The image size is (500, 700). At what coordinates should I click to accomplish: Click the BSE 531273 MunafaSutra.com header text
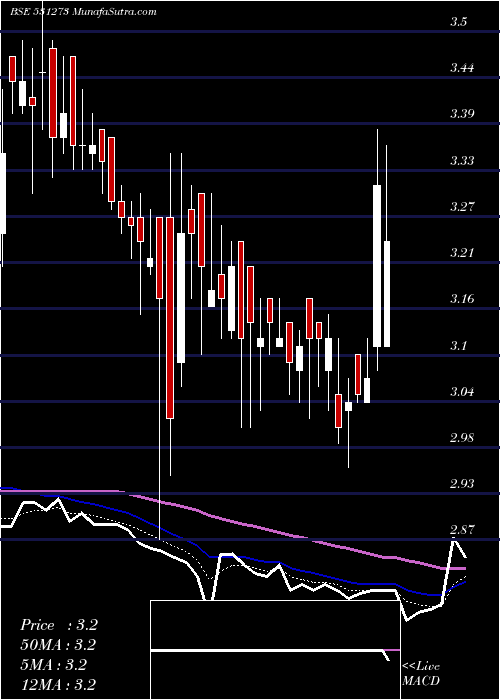coord(83,11)
